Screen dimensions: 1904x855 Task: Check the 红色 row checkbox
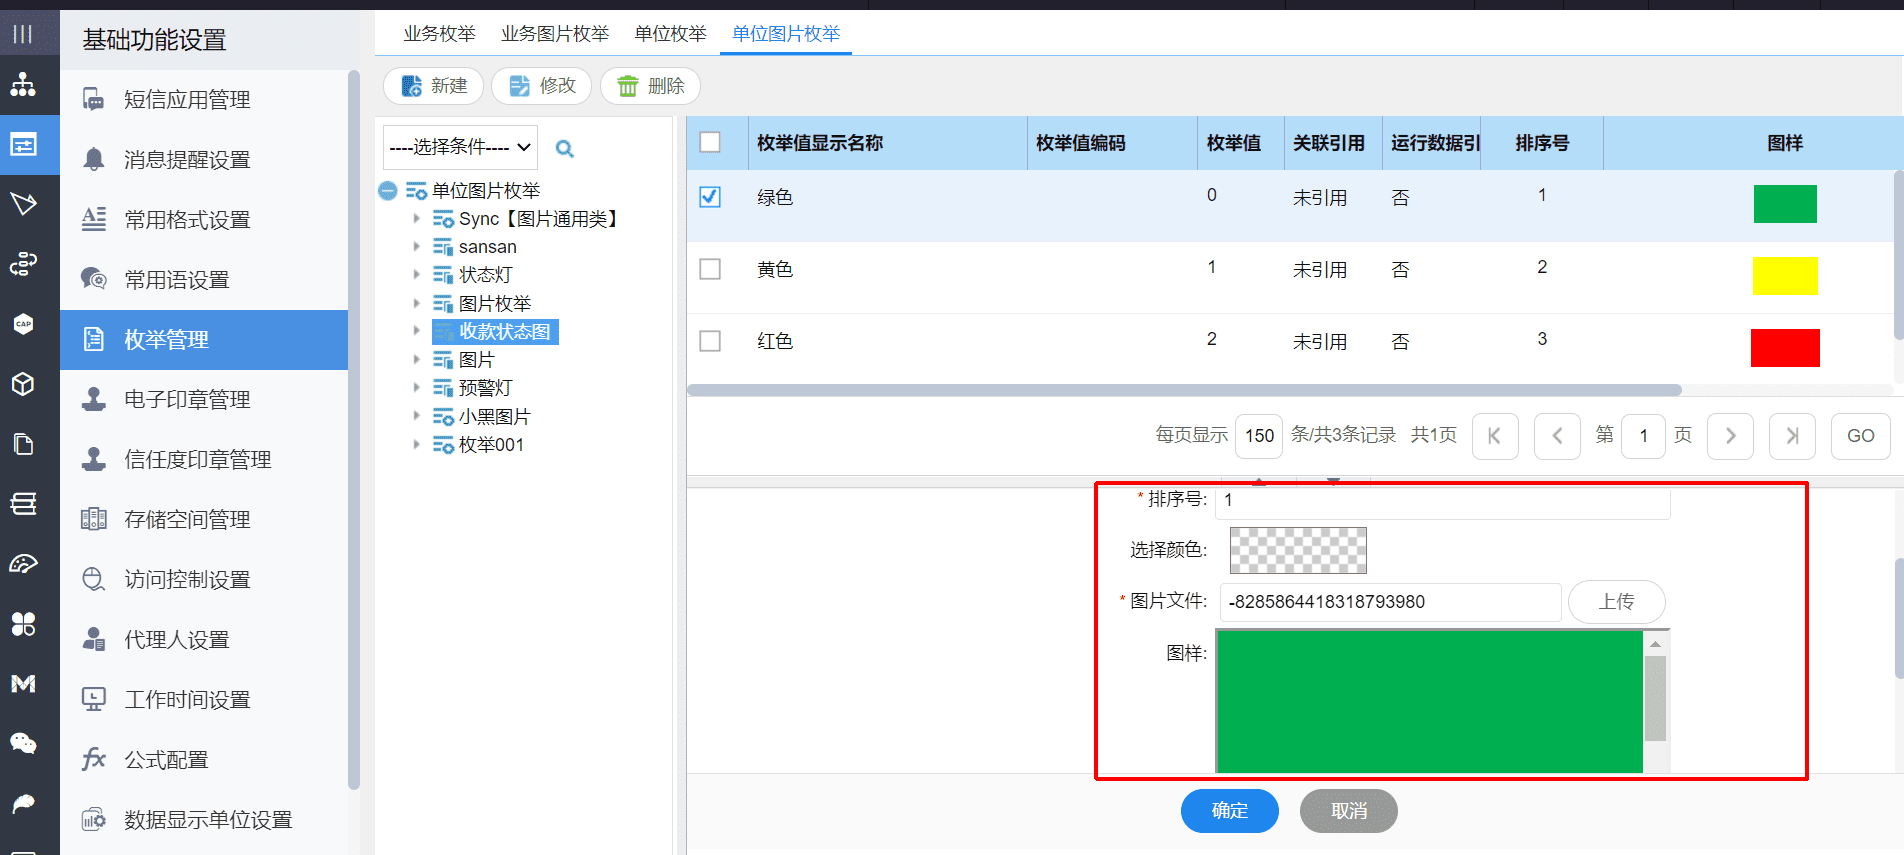pyautogui.click(x=710, y=341)
